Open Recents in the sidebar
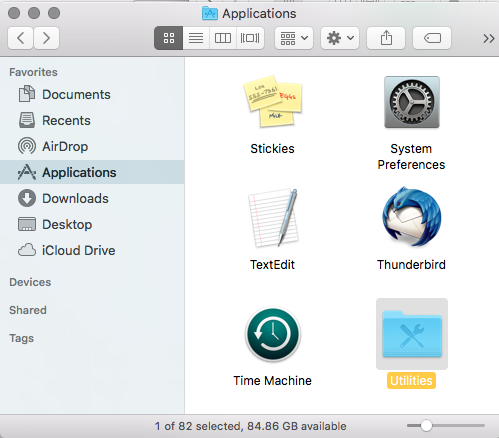The image size is (499, 438). (x=92, y=120)
